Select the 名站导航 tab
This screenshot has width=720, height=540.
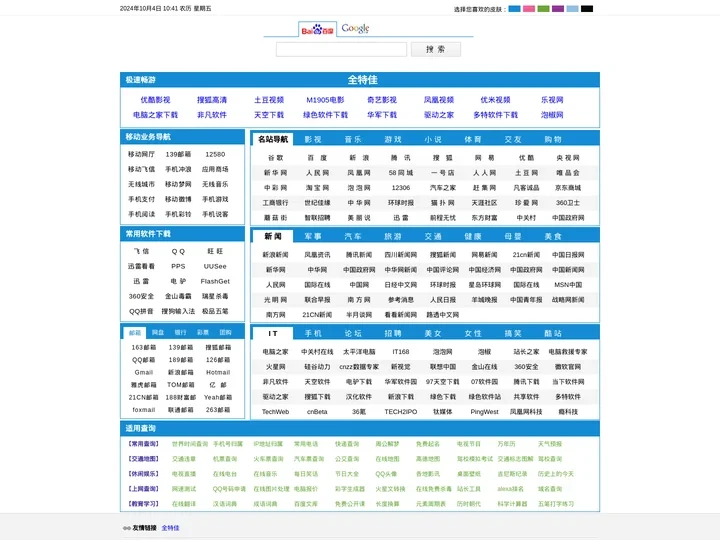pyautogui.click(x=273, y=139)
